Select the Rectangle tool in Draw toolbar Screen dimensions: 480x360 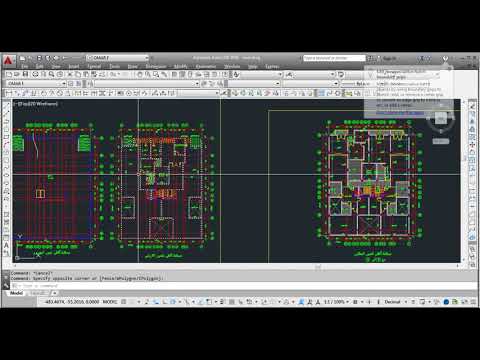pos(6,137)
